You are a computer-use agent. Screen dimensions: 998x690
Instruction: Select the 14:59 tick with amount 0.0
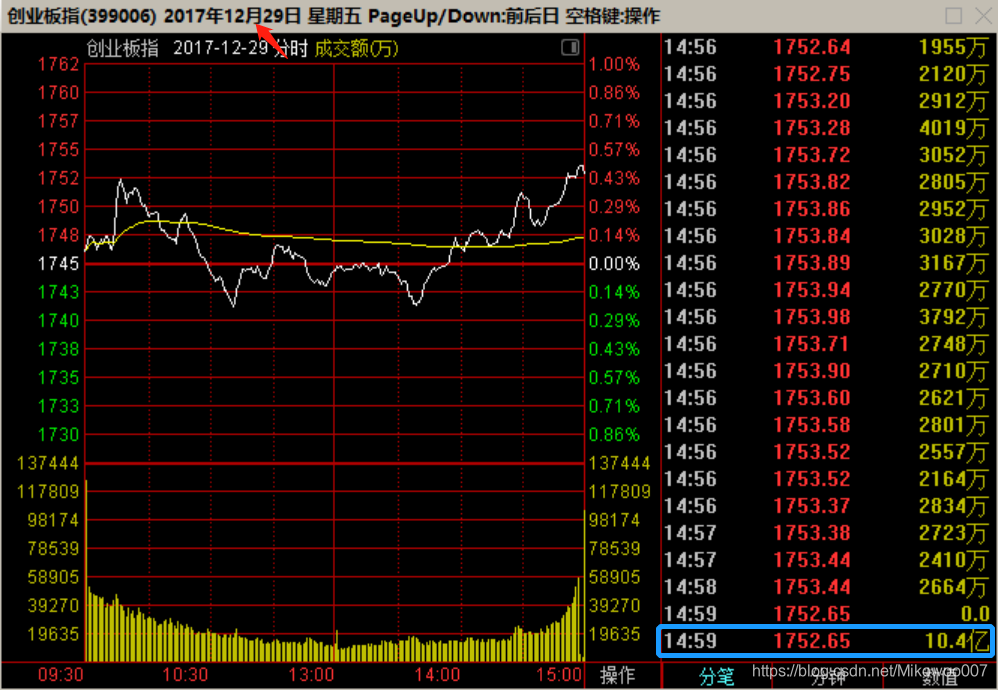tap(827, 614)
